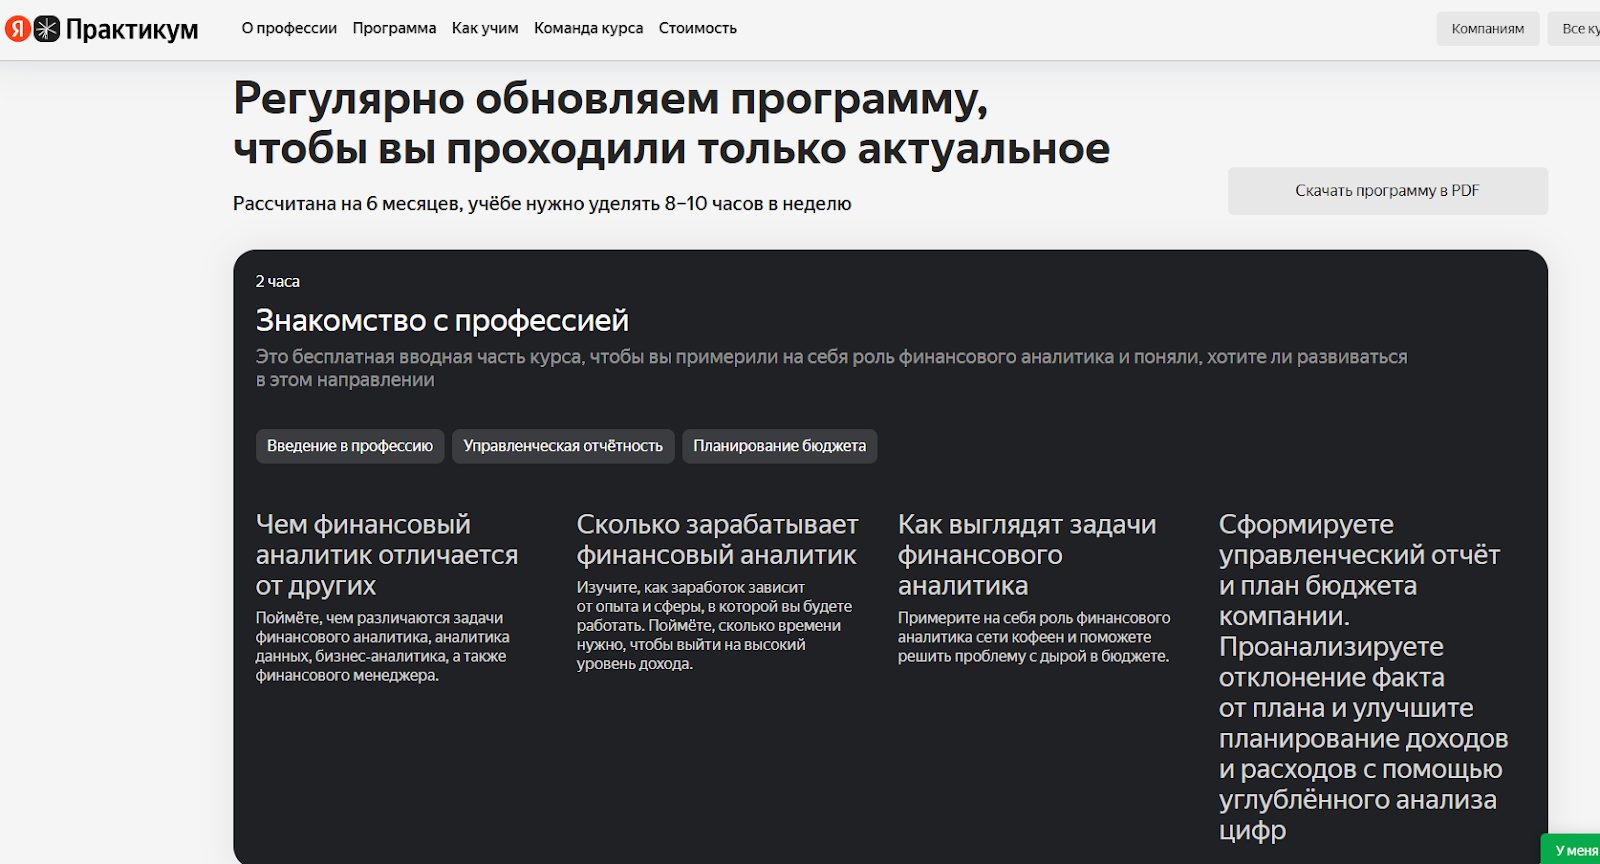The width and height of the screenshot is (1600, 864).
Task: Open the "Сколько зарабатывает финансовый аналитик" card
Action: [717, 540]
